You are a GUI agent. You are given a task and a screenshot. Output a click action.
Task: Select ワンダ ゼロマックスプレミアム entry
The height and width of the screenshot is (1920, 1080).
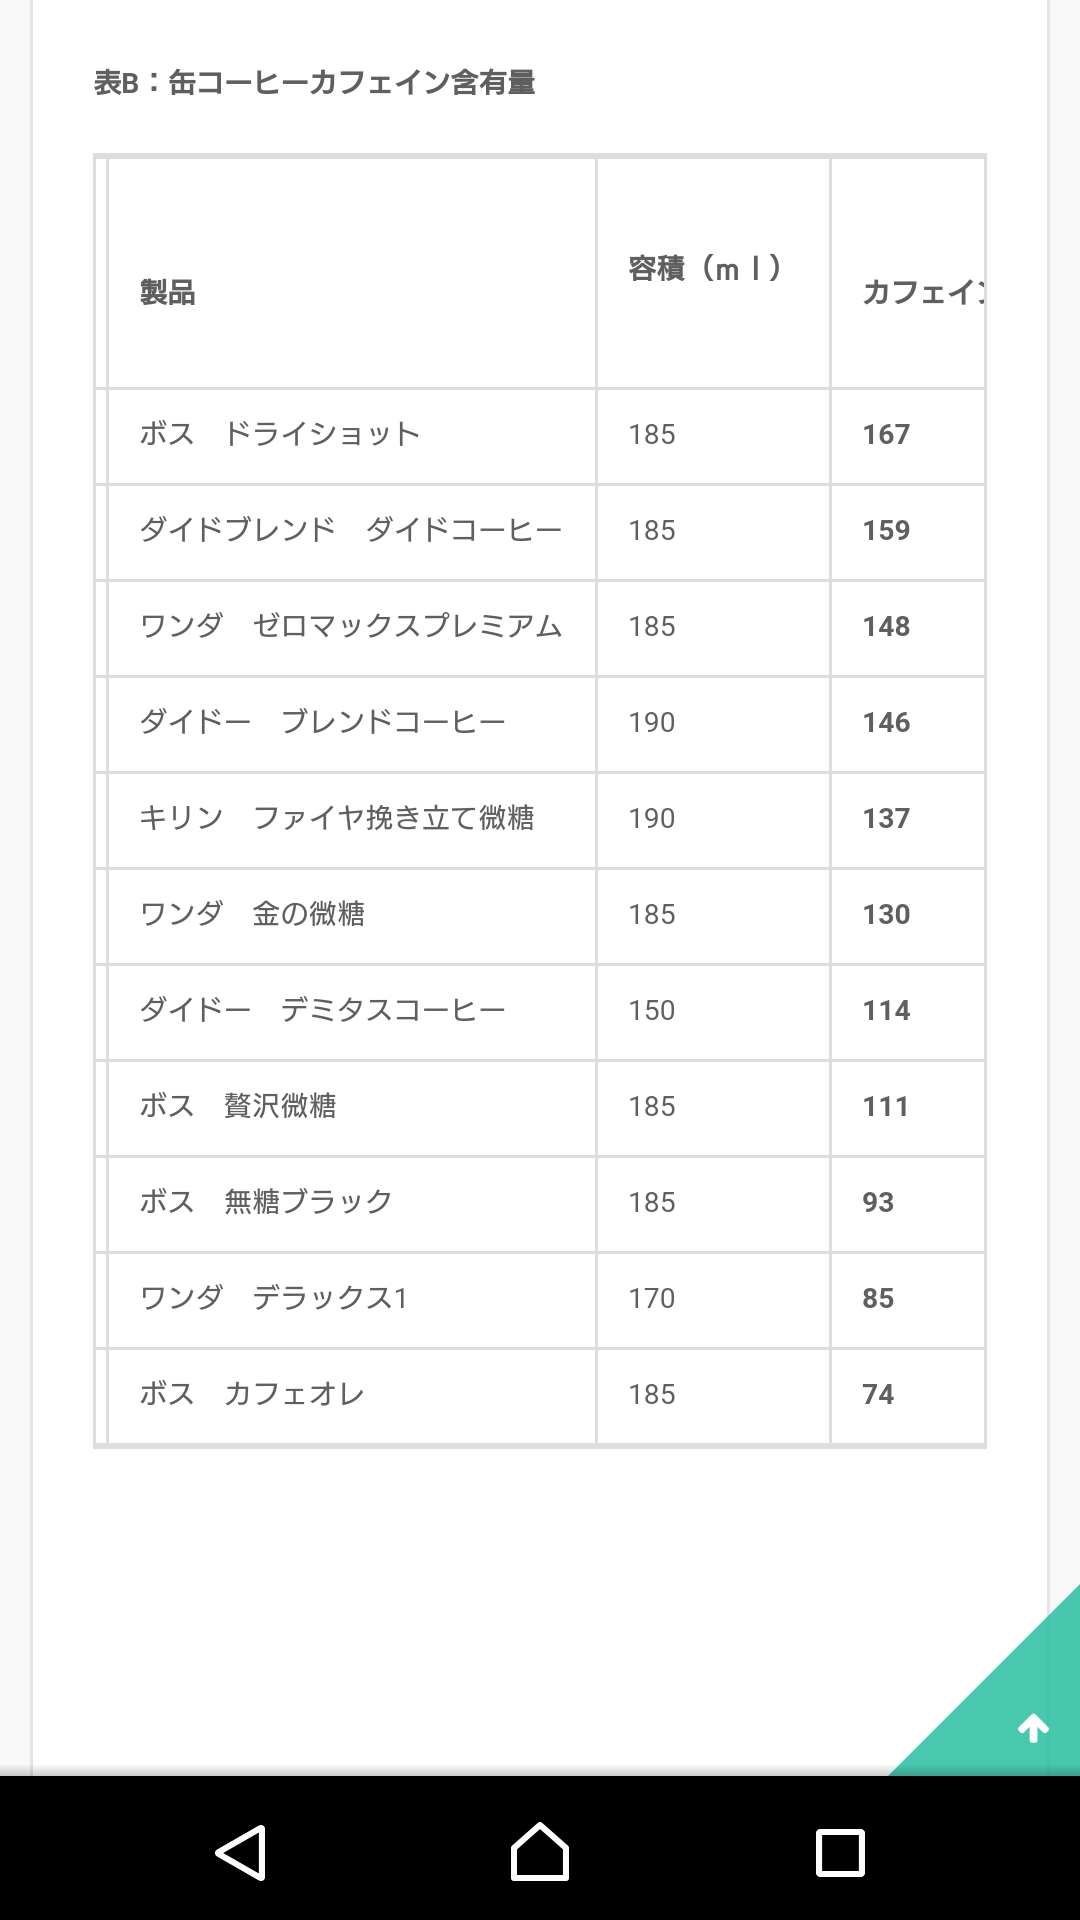(x=350, y=626)
